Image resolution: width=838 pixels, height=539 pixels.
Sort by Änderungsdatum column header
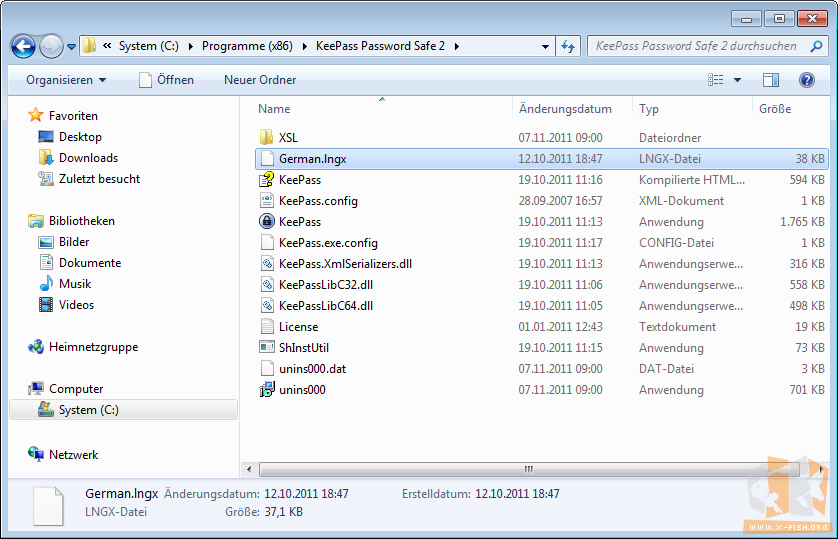(x=565, y=109)
